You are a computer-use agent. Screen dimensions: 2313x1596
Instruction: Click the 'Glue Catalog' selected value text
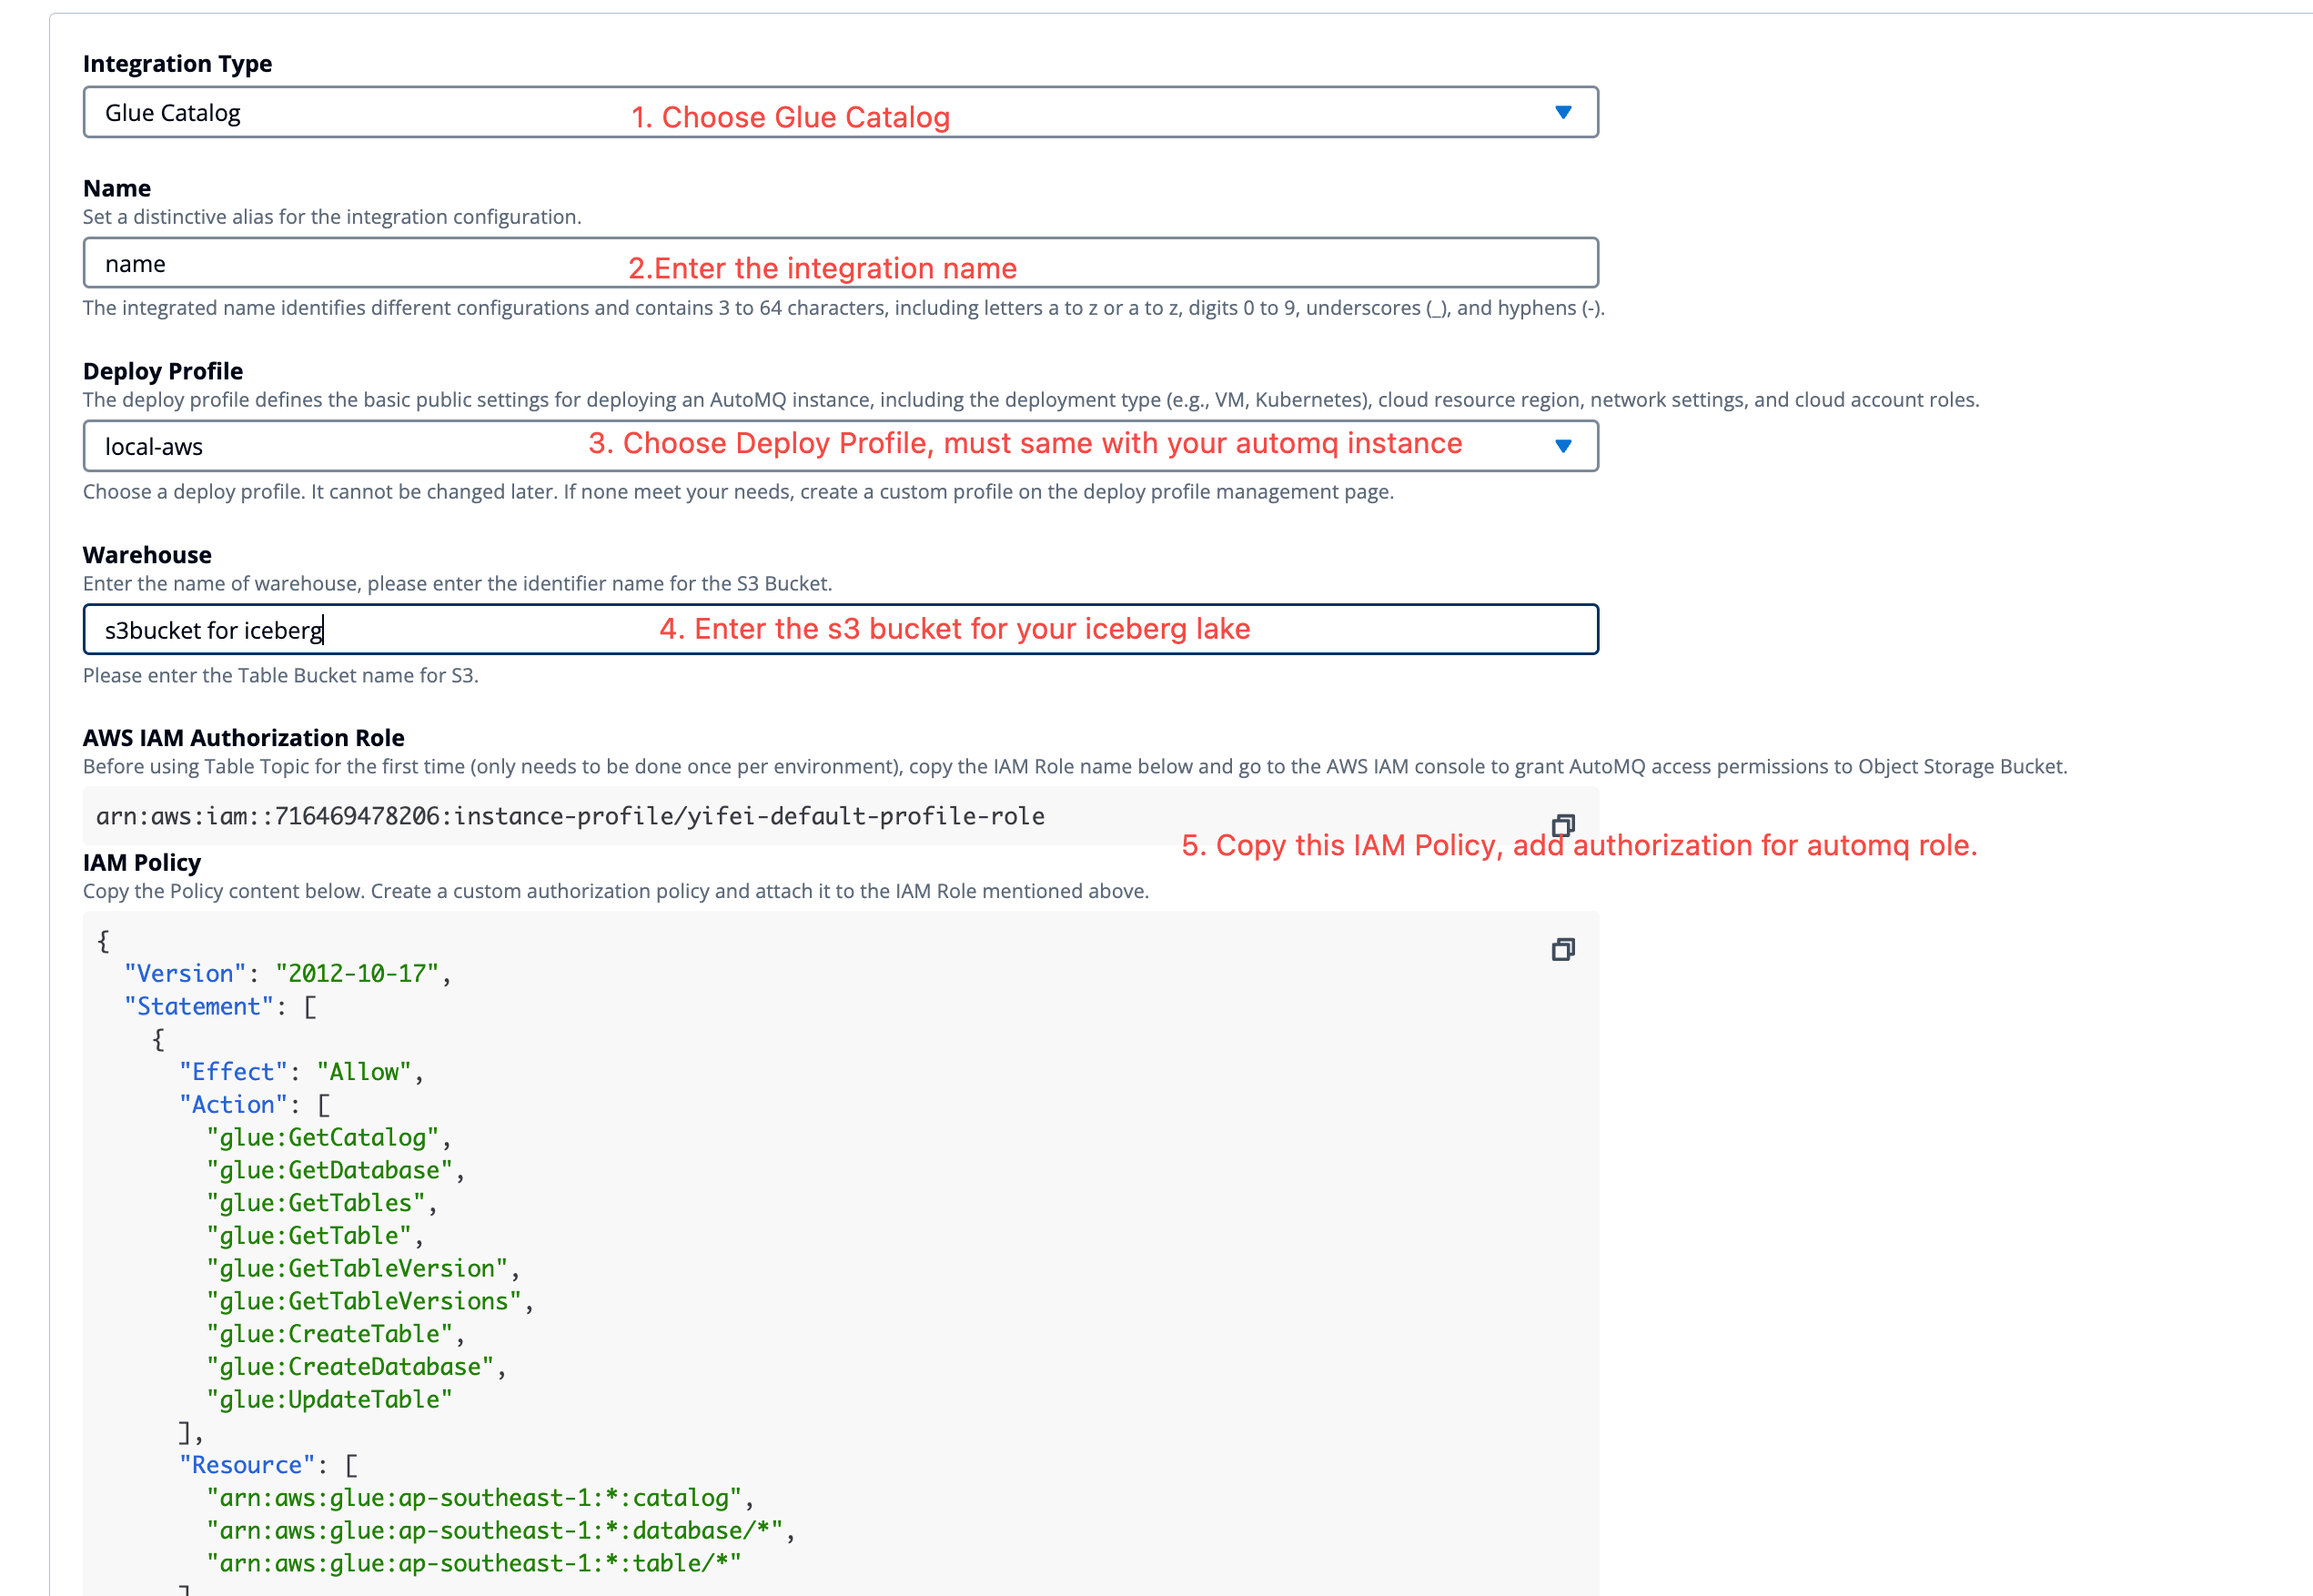click(173, 113)
